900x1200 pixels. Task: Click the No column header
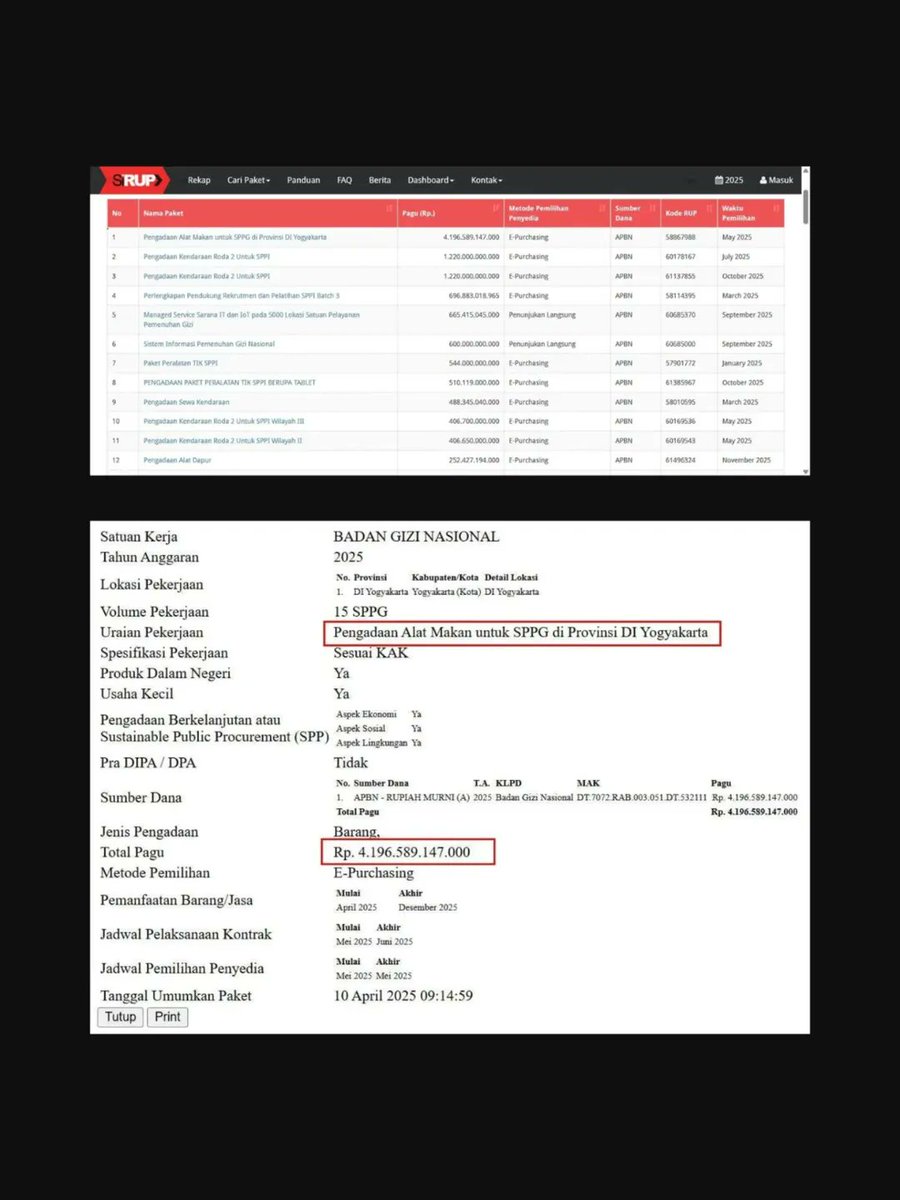[121, 213]
